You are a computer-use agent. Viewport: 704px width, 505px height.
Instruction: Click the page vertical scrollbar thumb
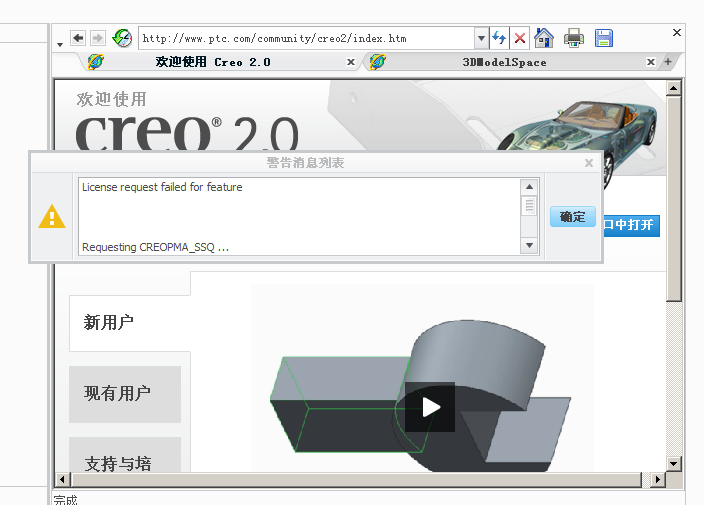673,199
